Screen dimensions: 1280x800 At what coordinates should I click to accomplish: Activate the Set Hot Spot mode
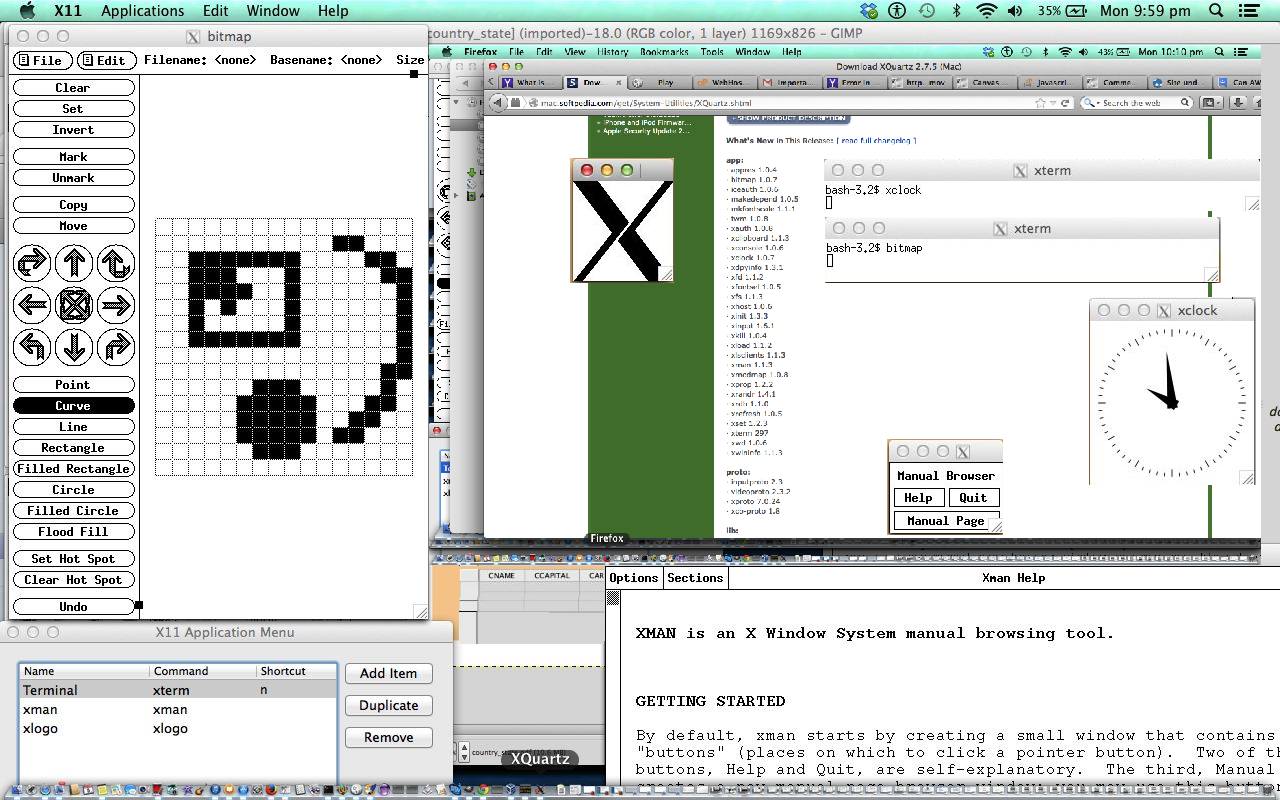click(x=73, y=559)
